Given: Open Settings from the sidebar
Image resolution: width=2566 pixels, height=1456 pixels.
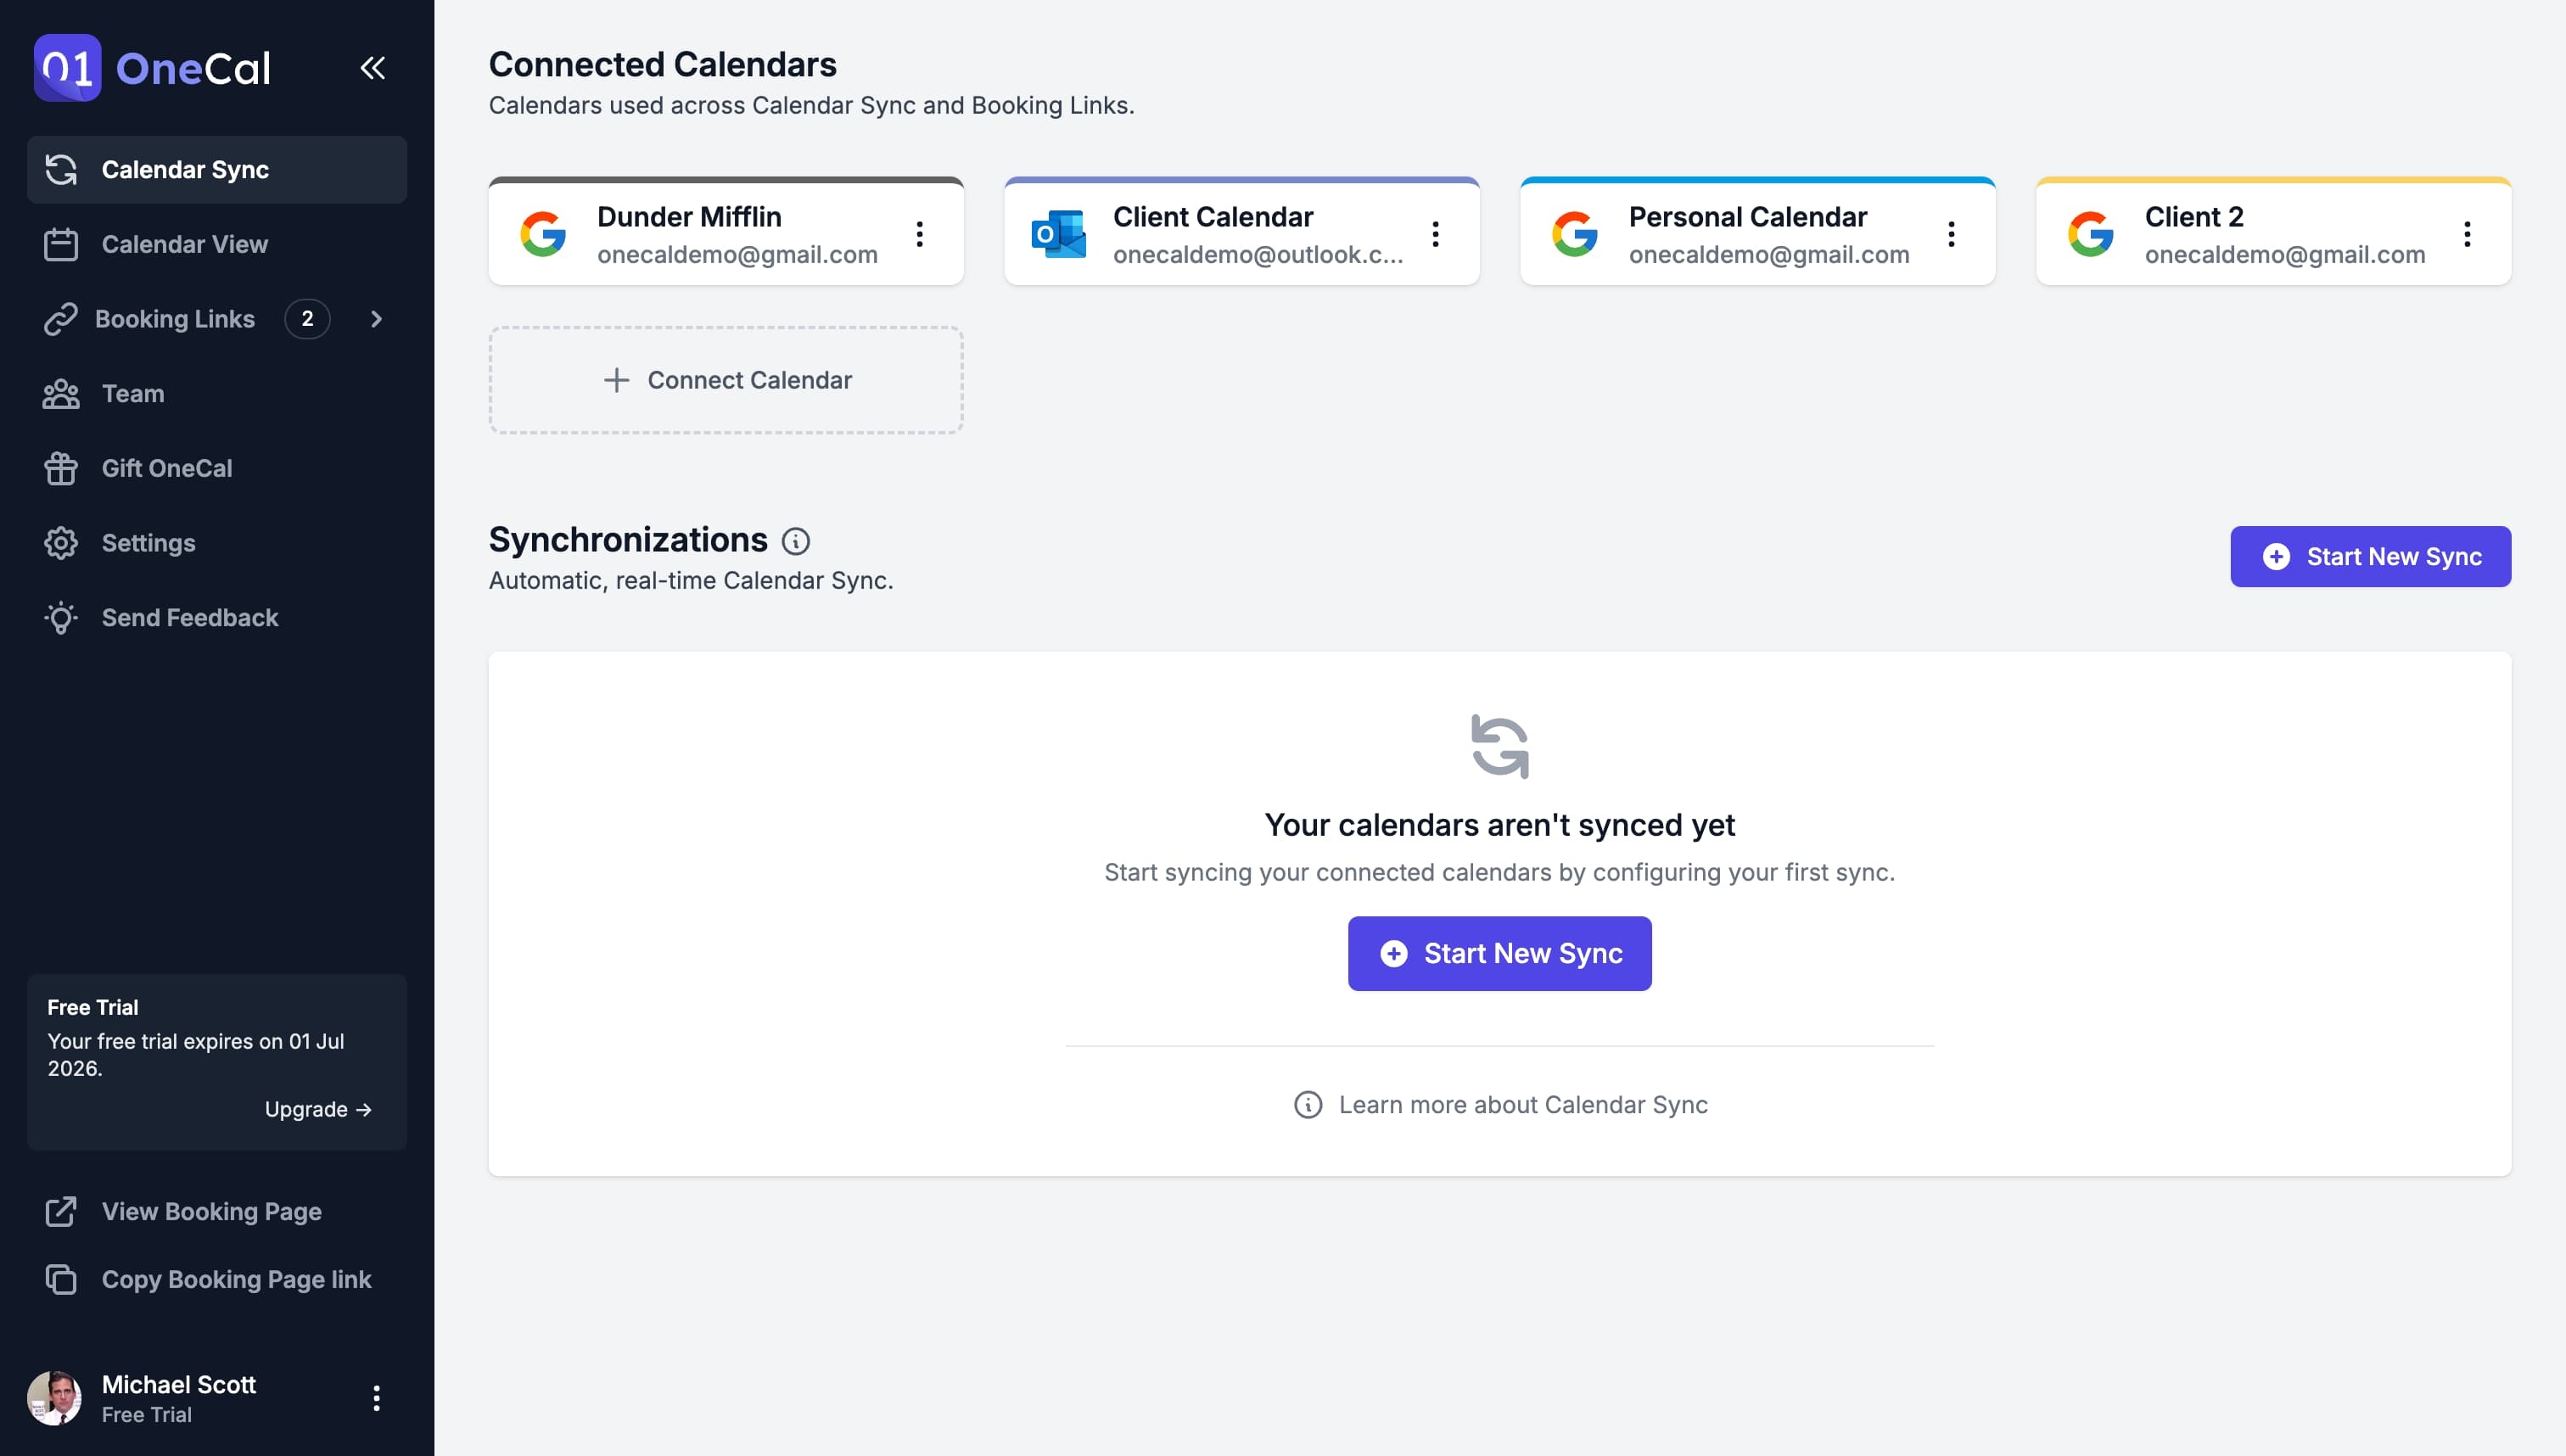Looking at the screenshot, I should point(148,543).
